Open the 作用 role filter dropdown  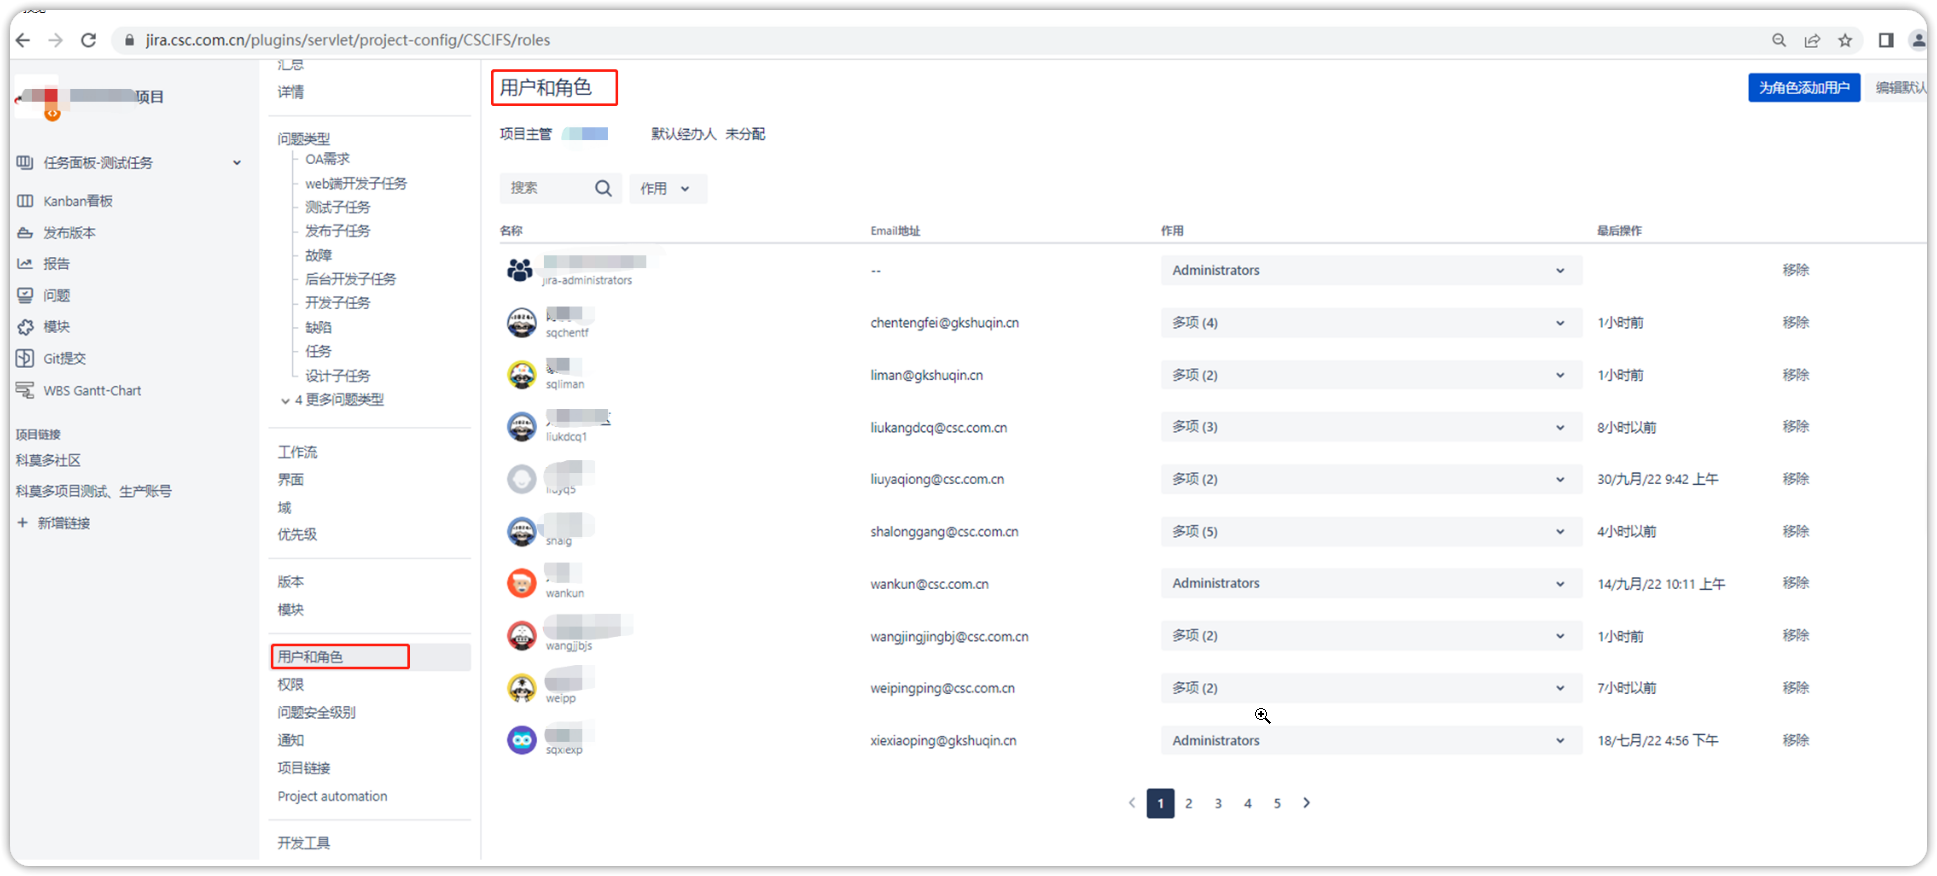[667, 188]
